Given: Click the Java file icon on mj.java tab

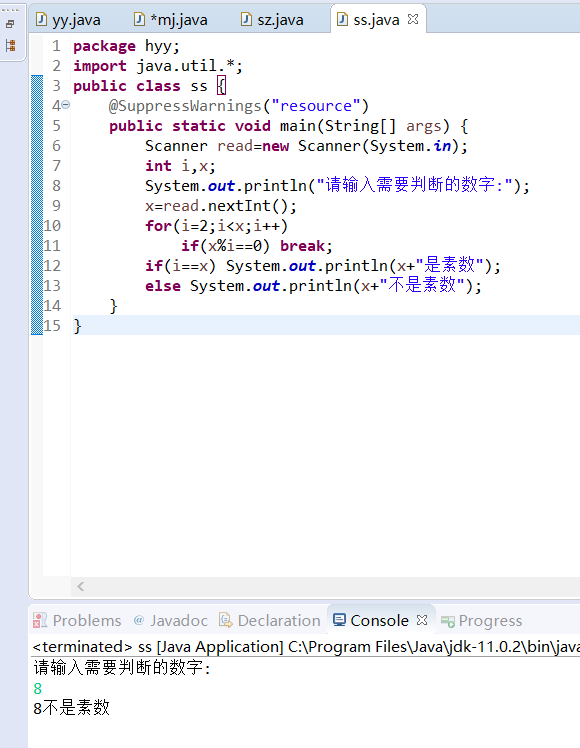Looking at the screenshot, I should point(139,19).
